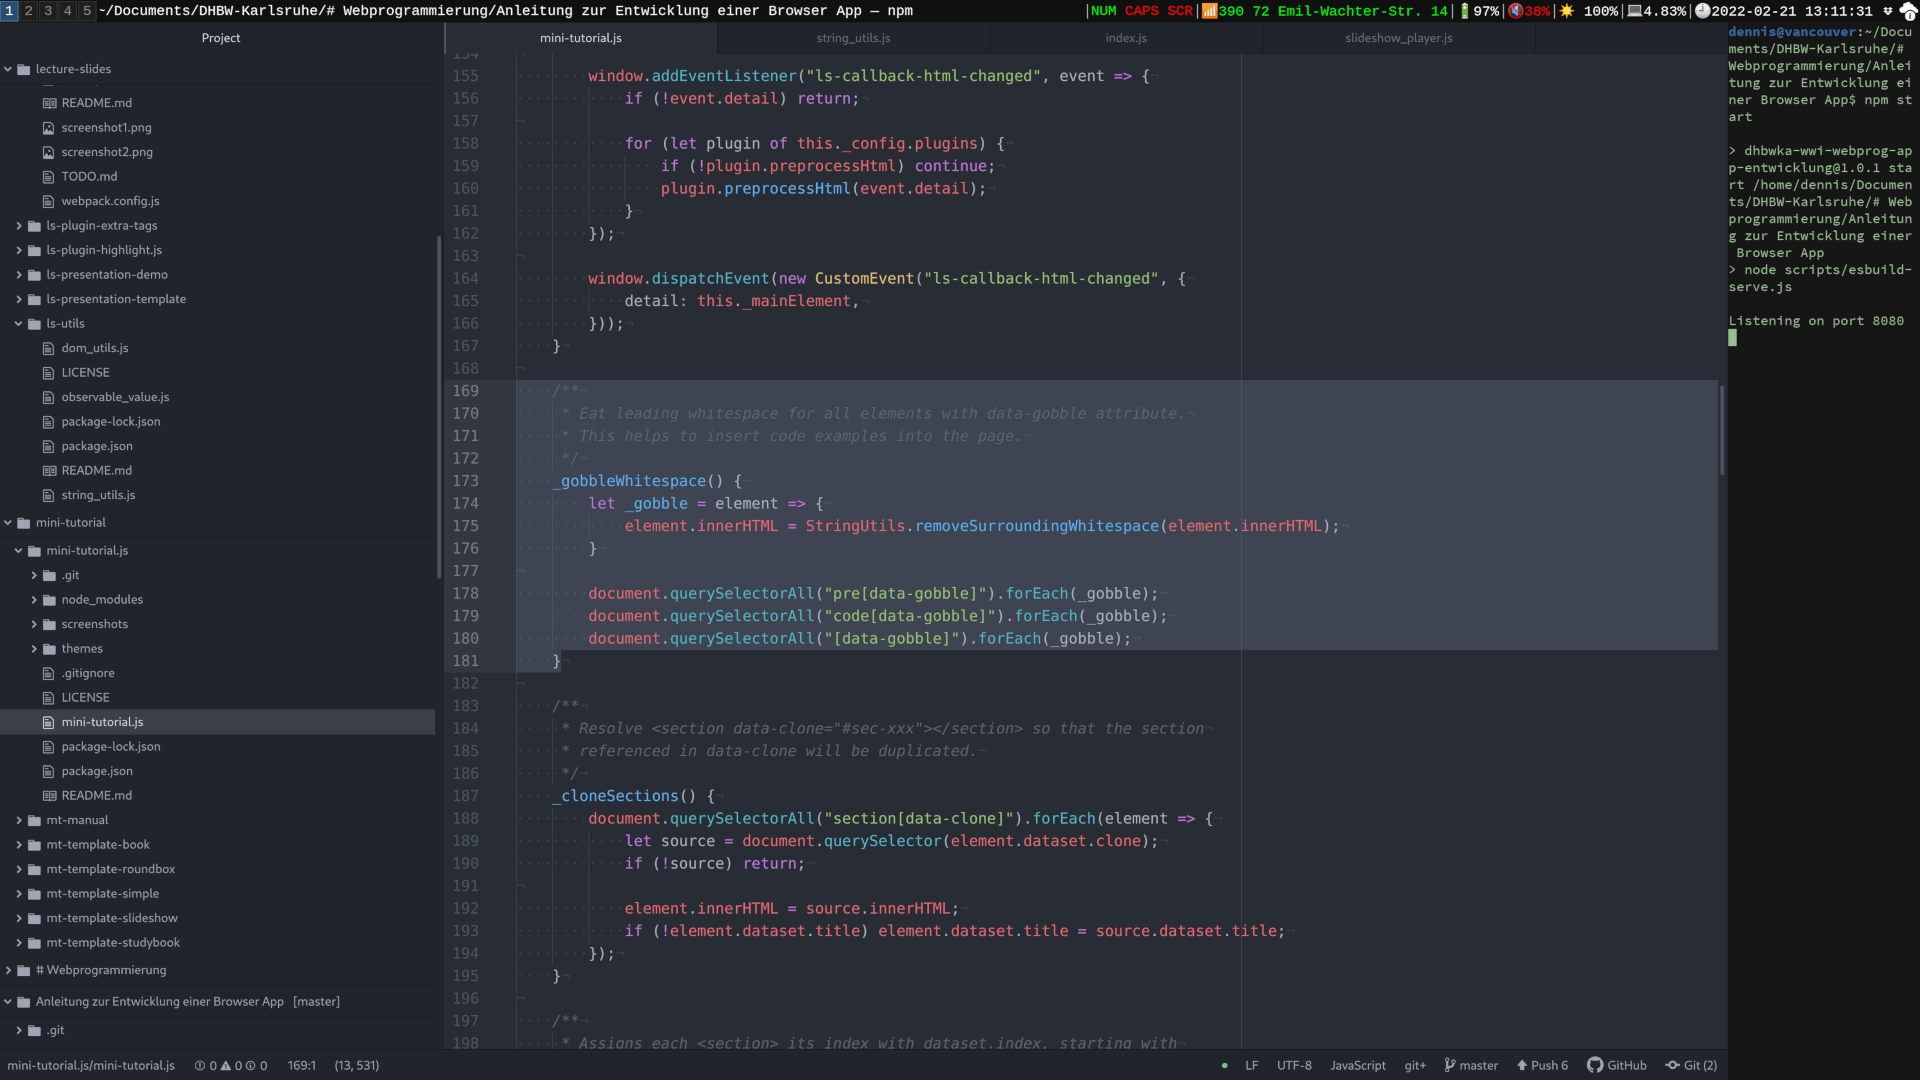
Task: Switch to workspace 5
Action: [87, 11]
